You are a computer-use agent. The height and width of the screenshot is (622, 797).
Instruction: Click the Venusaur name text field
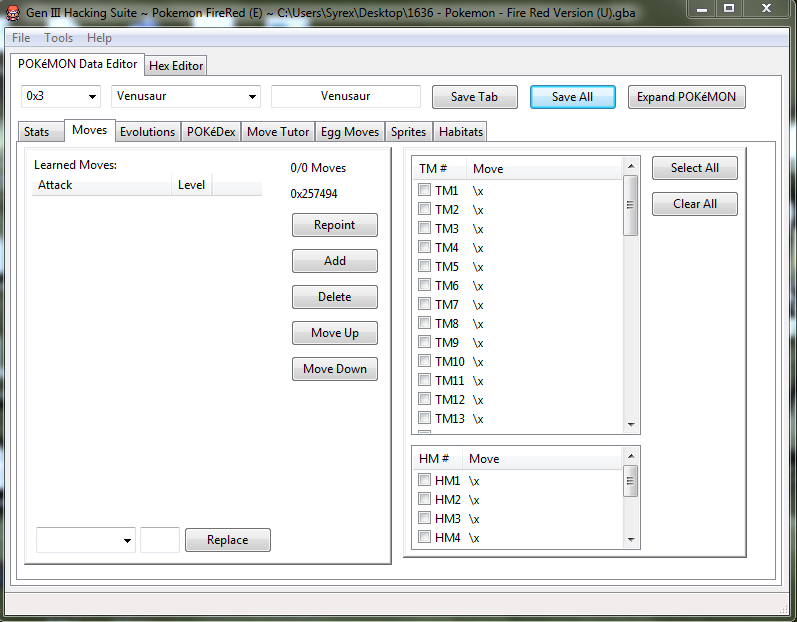point(346,96)
